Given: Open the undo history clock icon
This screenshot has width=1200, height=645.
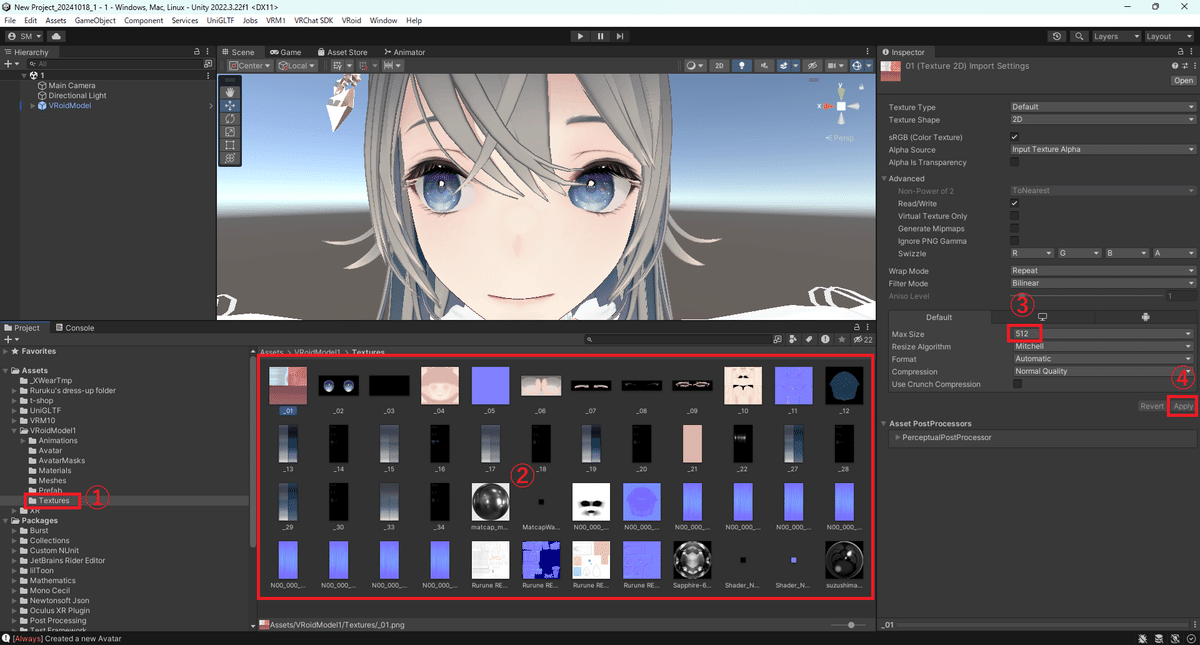Looking at the screenshot, I should pyautogui.click(x=1058, y=36).
